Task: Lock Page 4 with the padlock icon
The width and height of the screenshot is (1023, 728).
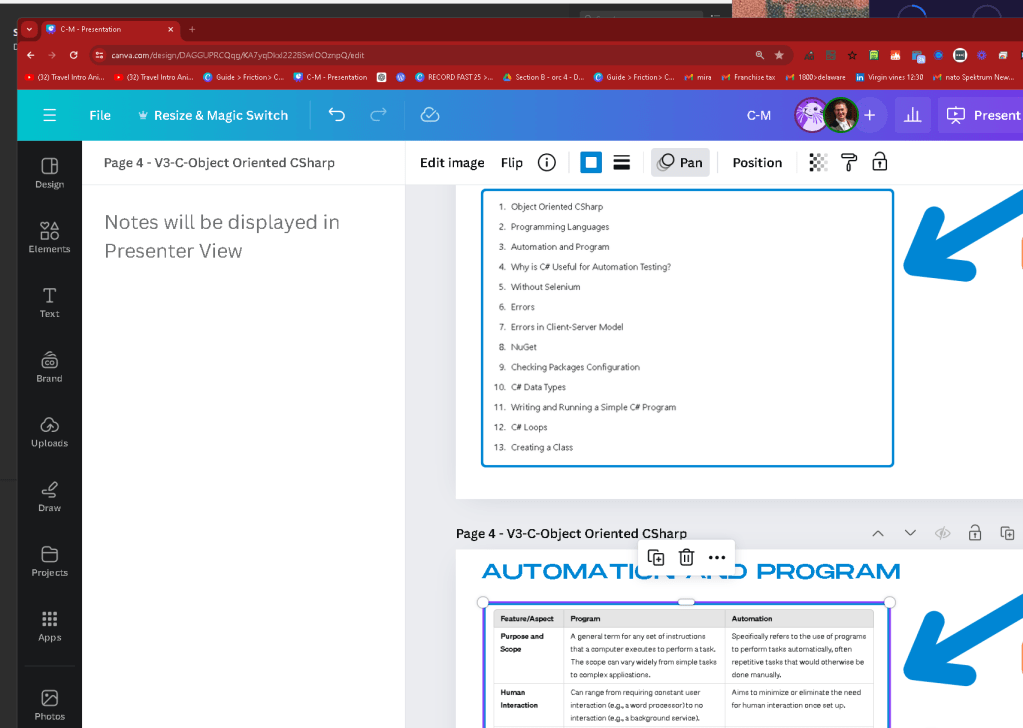Action: pyautogui.click(x=975, y=533)
